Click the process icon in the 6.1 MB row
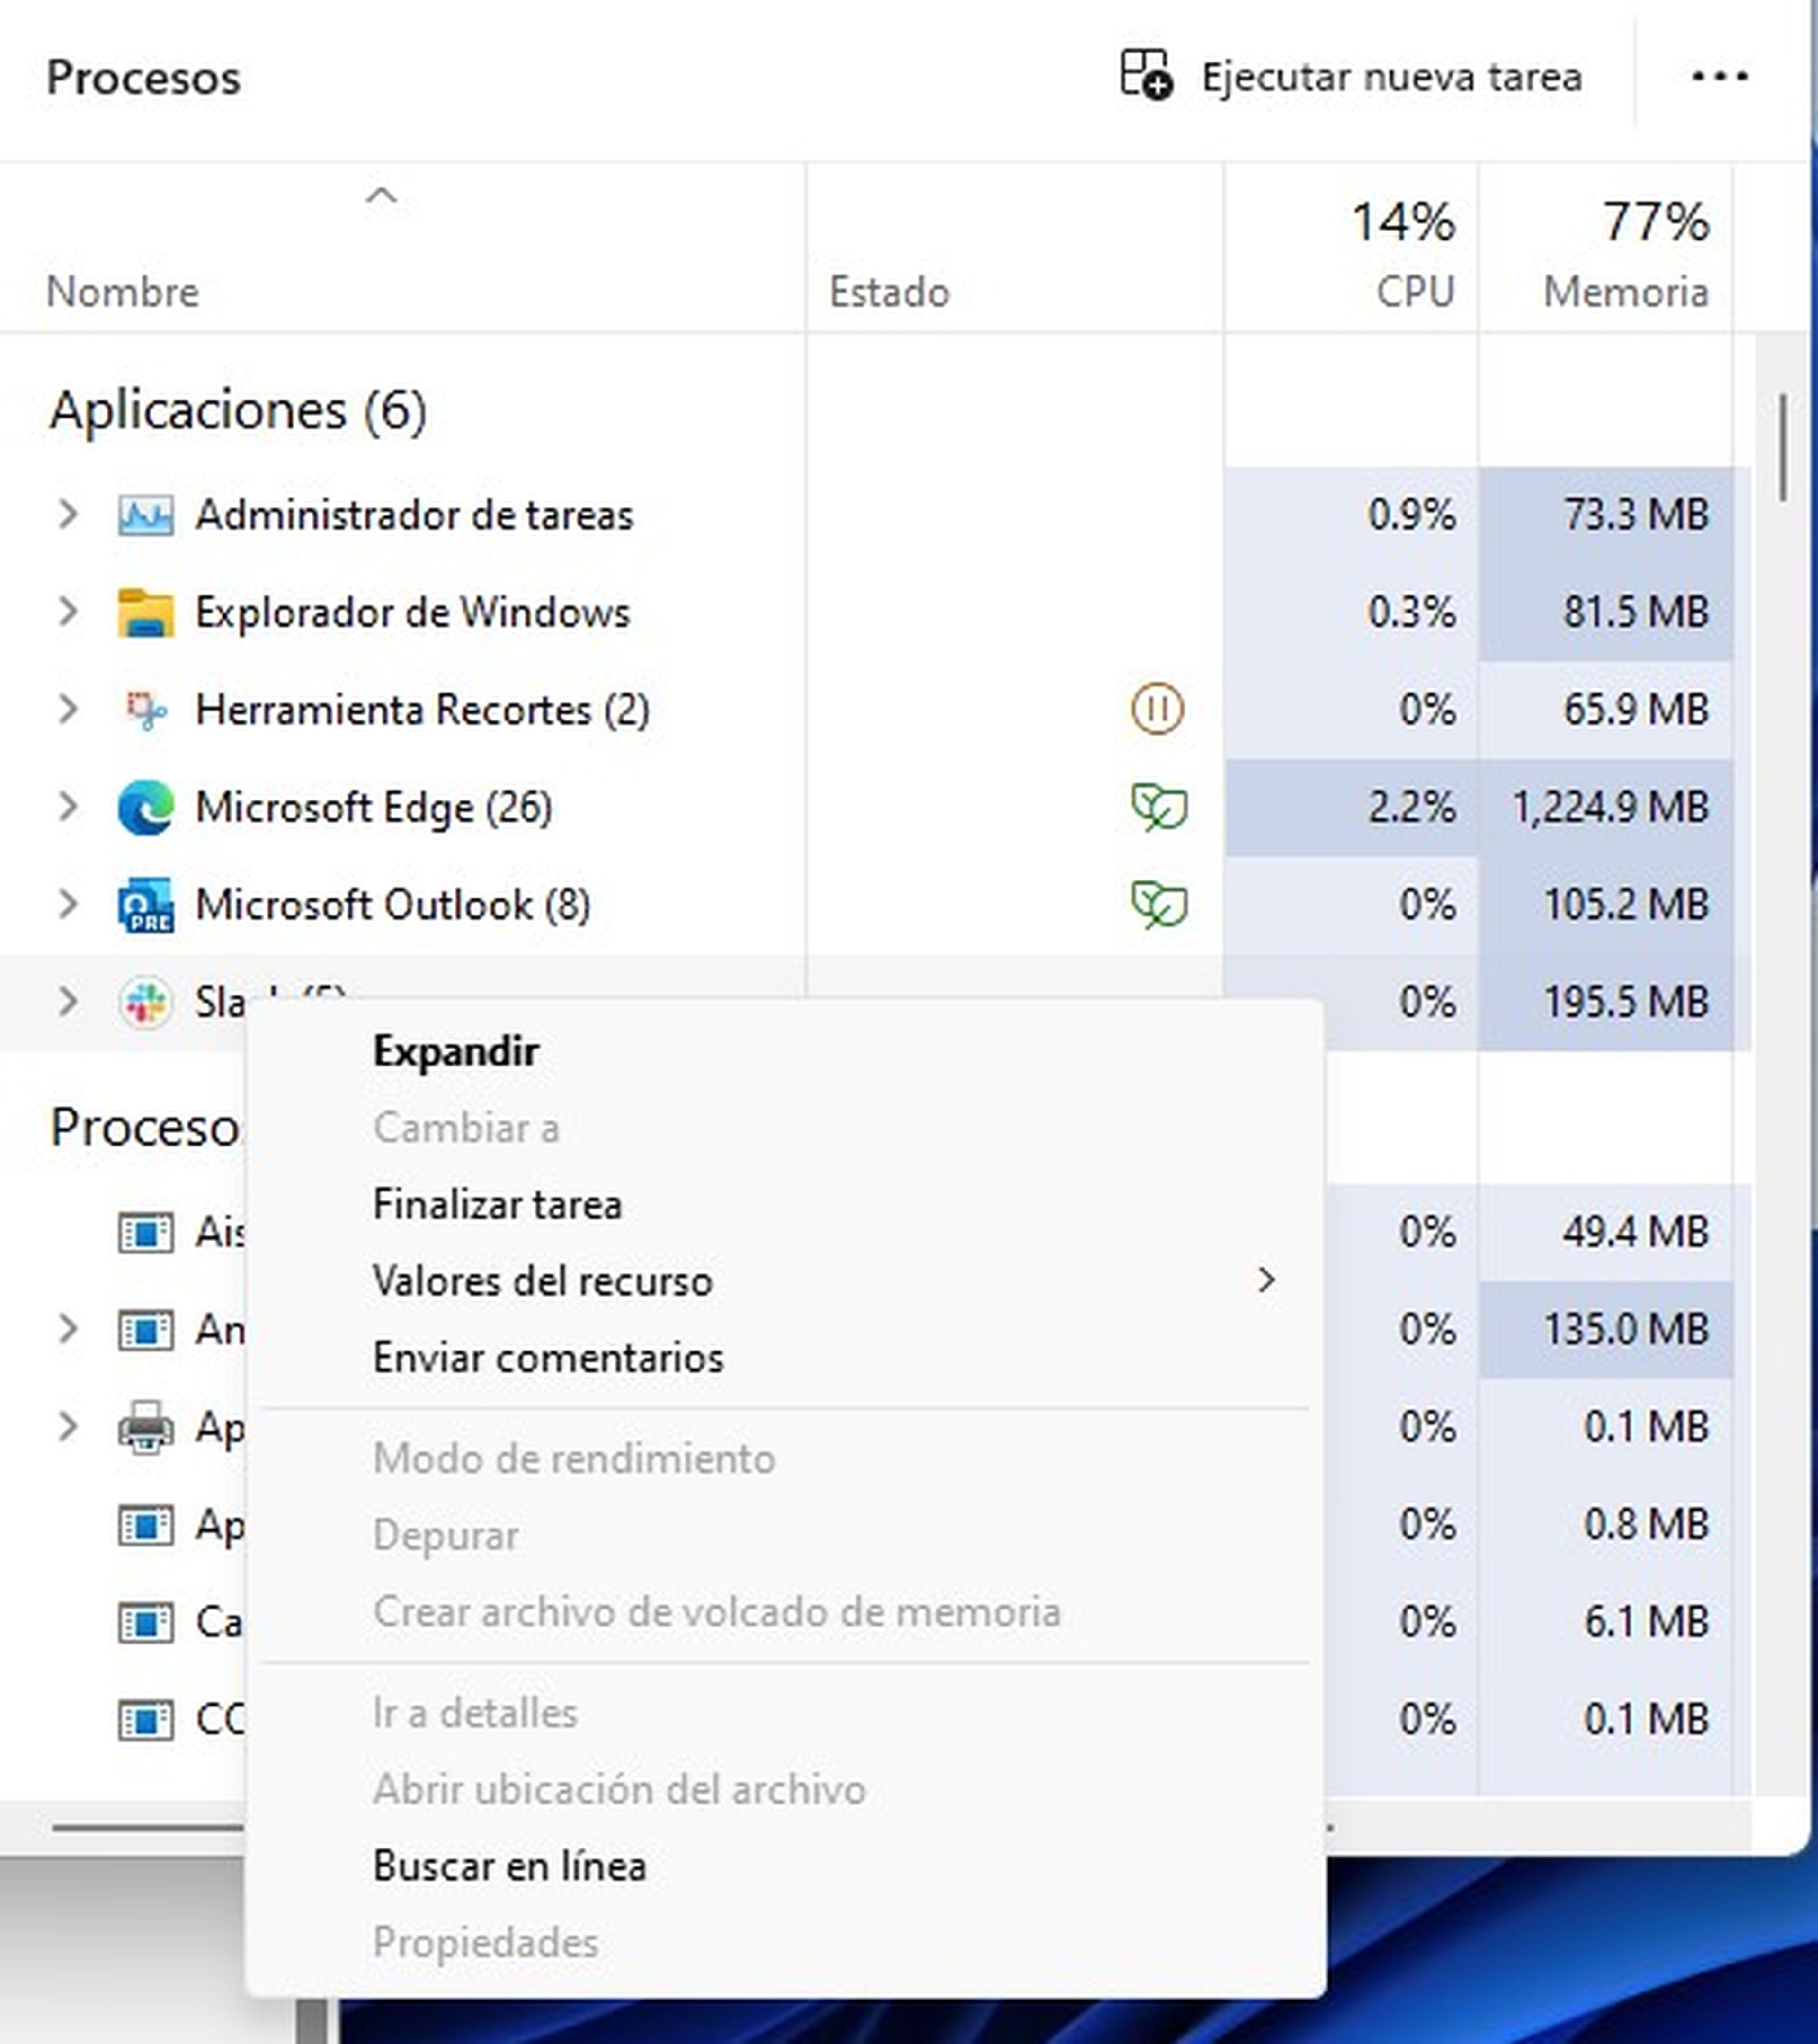This screenshot has width=1818, height=2044. point(145,1622)
